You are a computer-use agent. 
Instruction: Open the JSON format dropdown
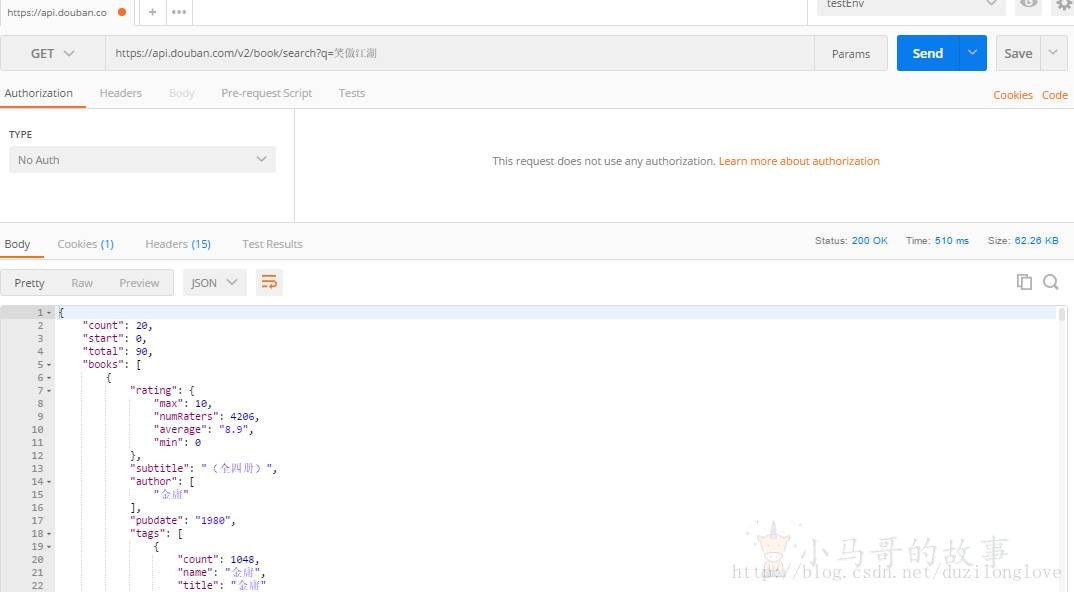(214, 282)
